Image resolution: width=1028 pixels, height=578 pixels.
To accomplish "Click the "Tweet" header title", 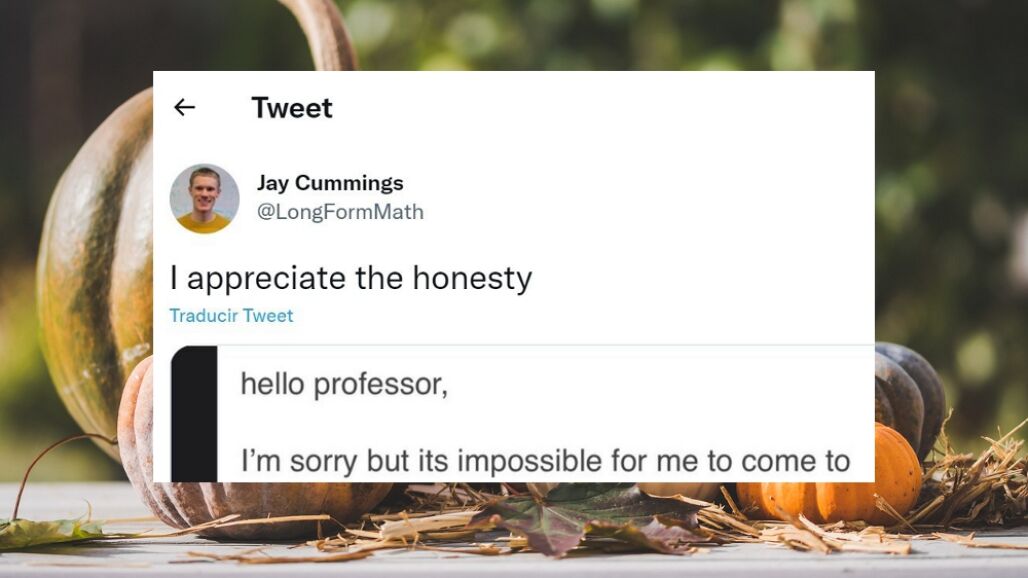I will tap(292, 107).
